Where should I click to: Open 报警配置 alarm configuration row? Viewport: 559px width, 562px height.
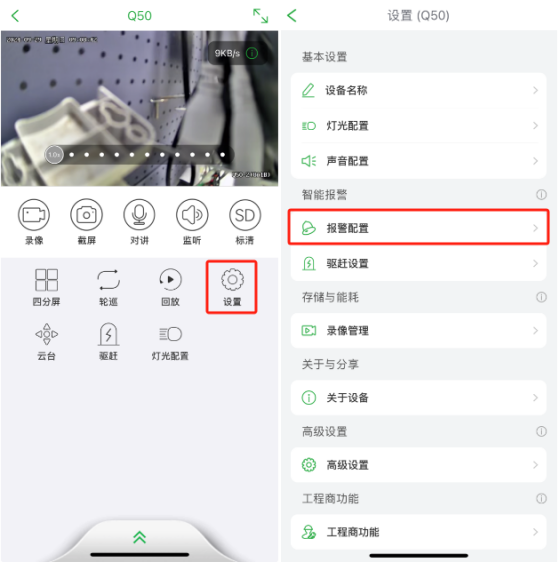pos(418,228)
